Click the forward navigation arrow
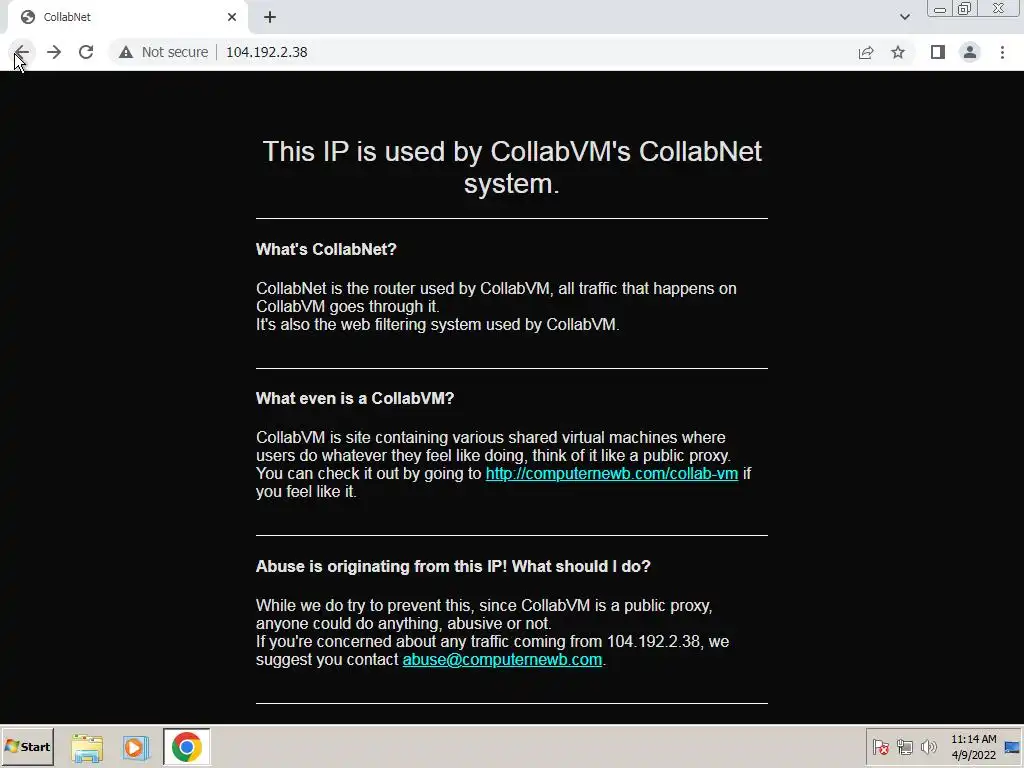 click(x=54, y=52)
